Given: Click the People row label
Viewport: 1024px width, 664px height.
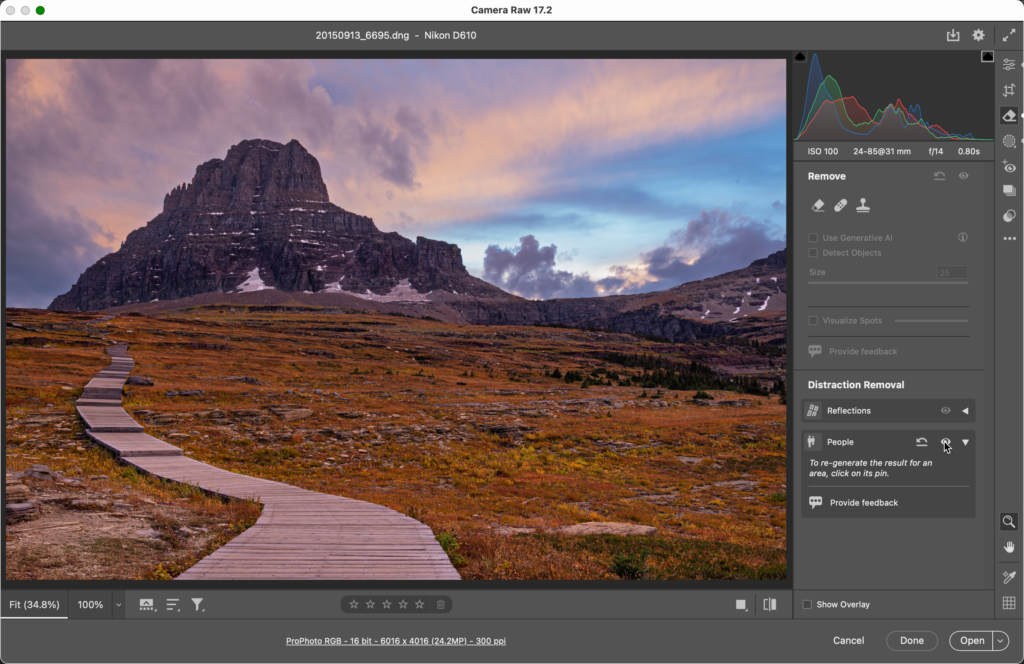Looking at the screenshot, I should pos(840,442).
